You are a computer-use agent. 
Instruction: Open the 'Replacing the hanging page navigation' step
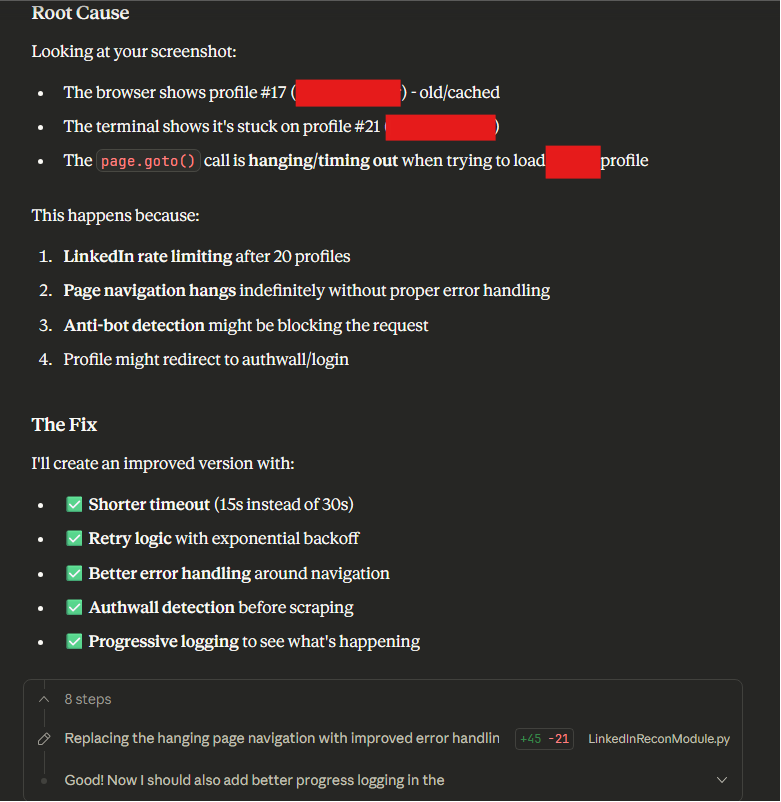(x=281, y=739)
